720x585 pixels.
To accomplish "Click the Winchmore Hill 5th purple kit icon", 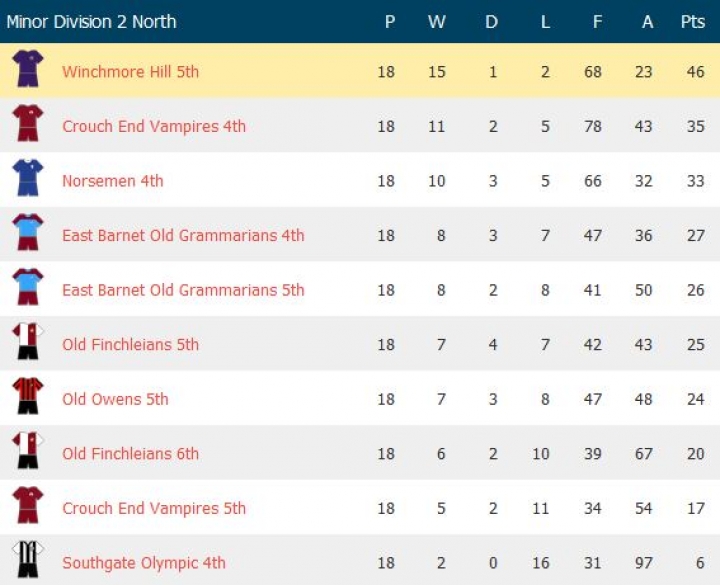I will (x=27, y=69).
